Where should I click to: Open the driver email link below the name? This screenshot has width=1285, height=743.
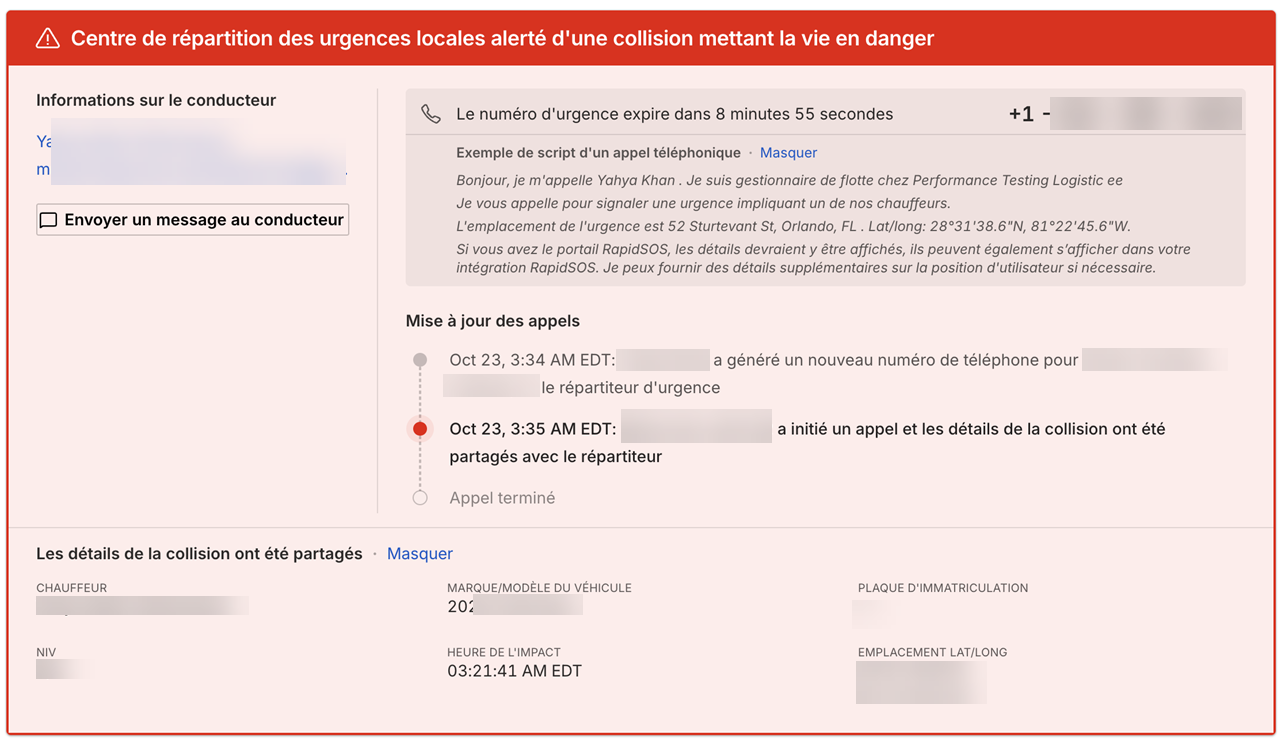190,169
